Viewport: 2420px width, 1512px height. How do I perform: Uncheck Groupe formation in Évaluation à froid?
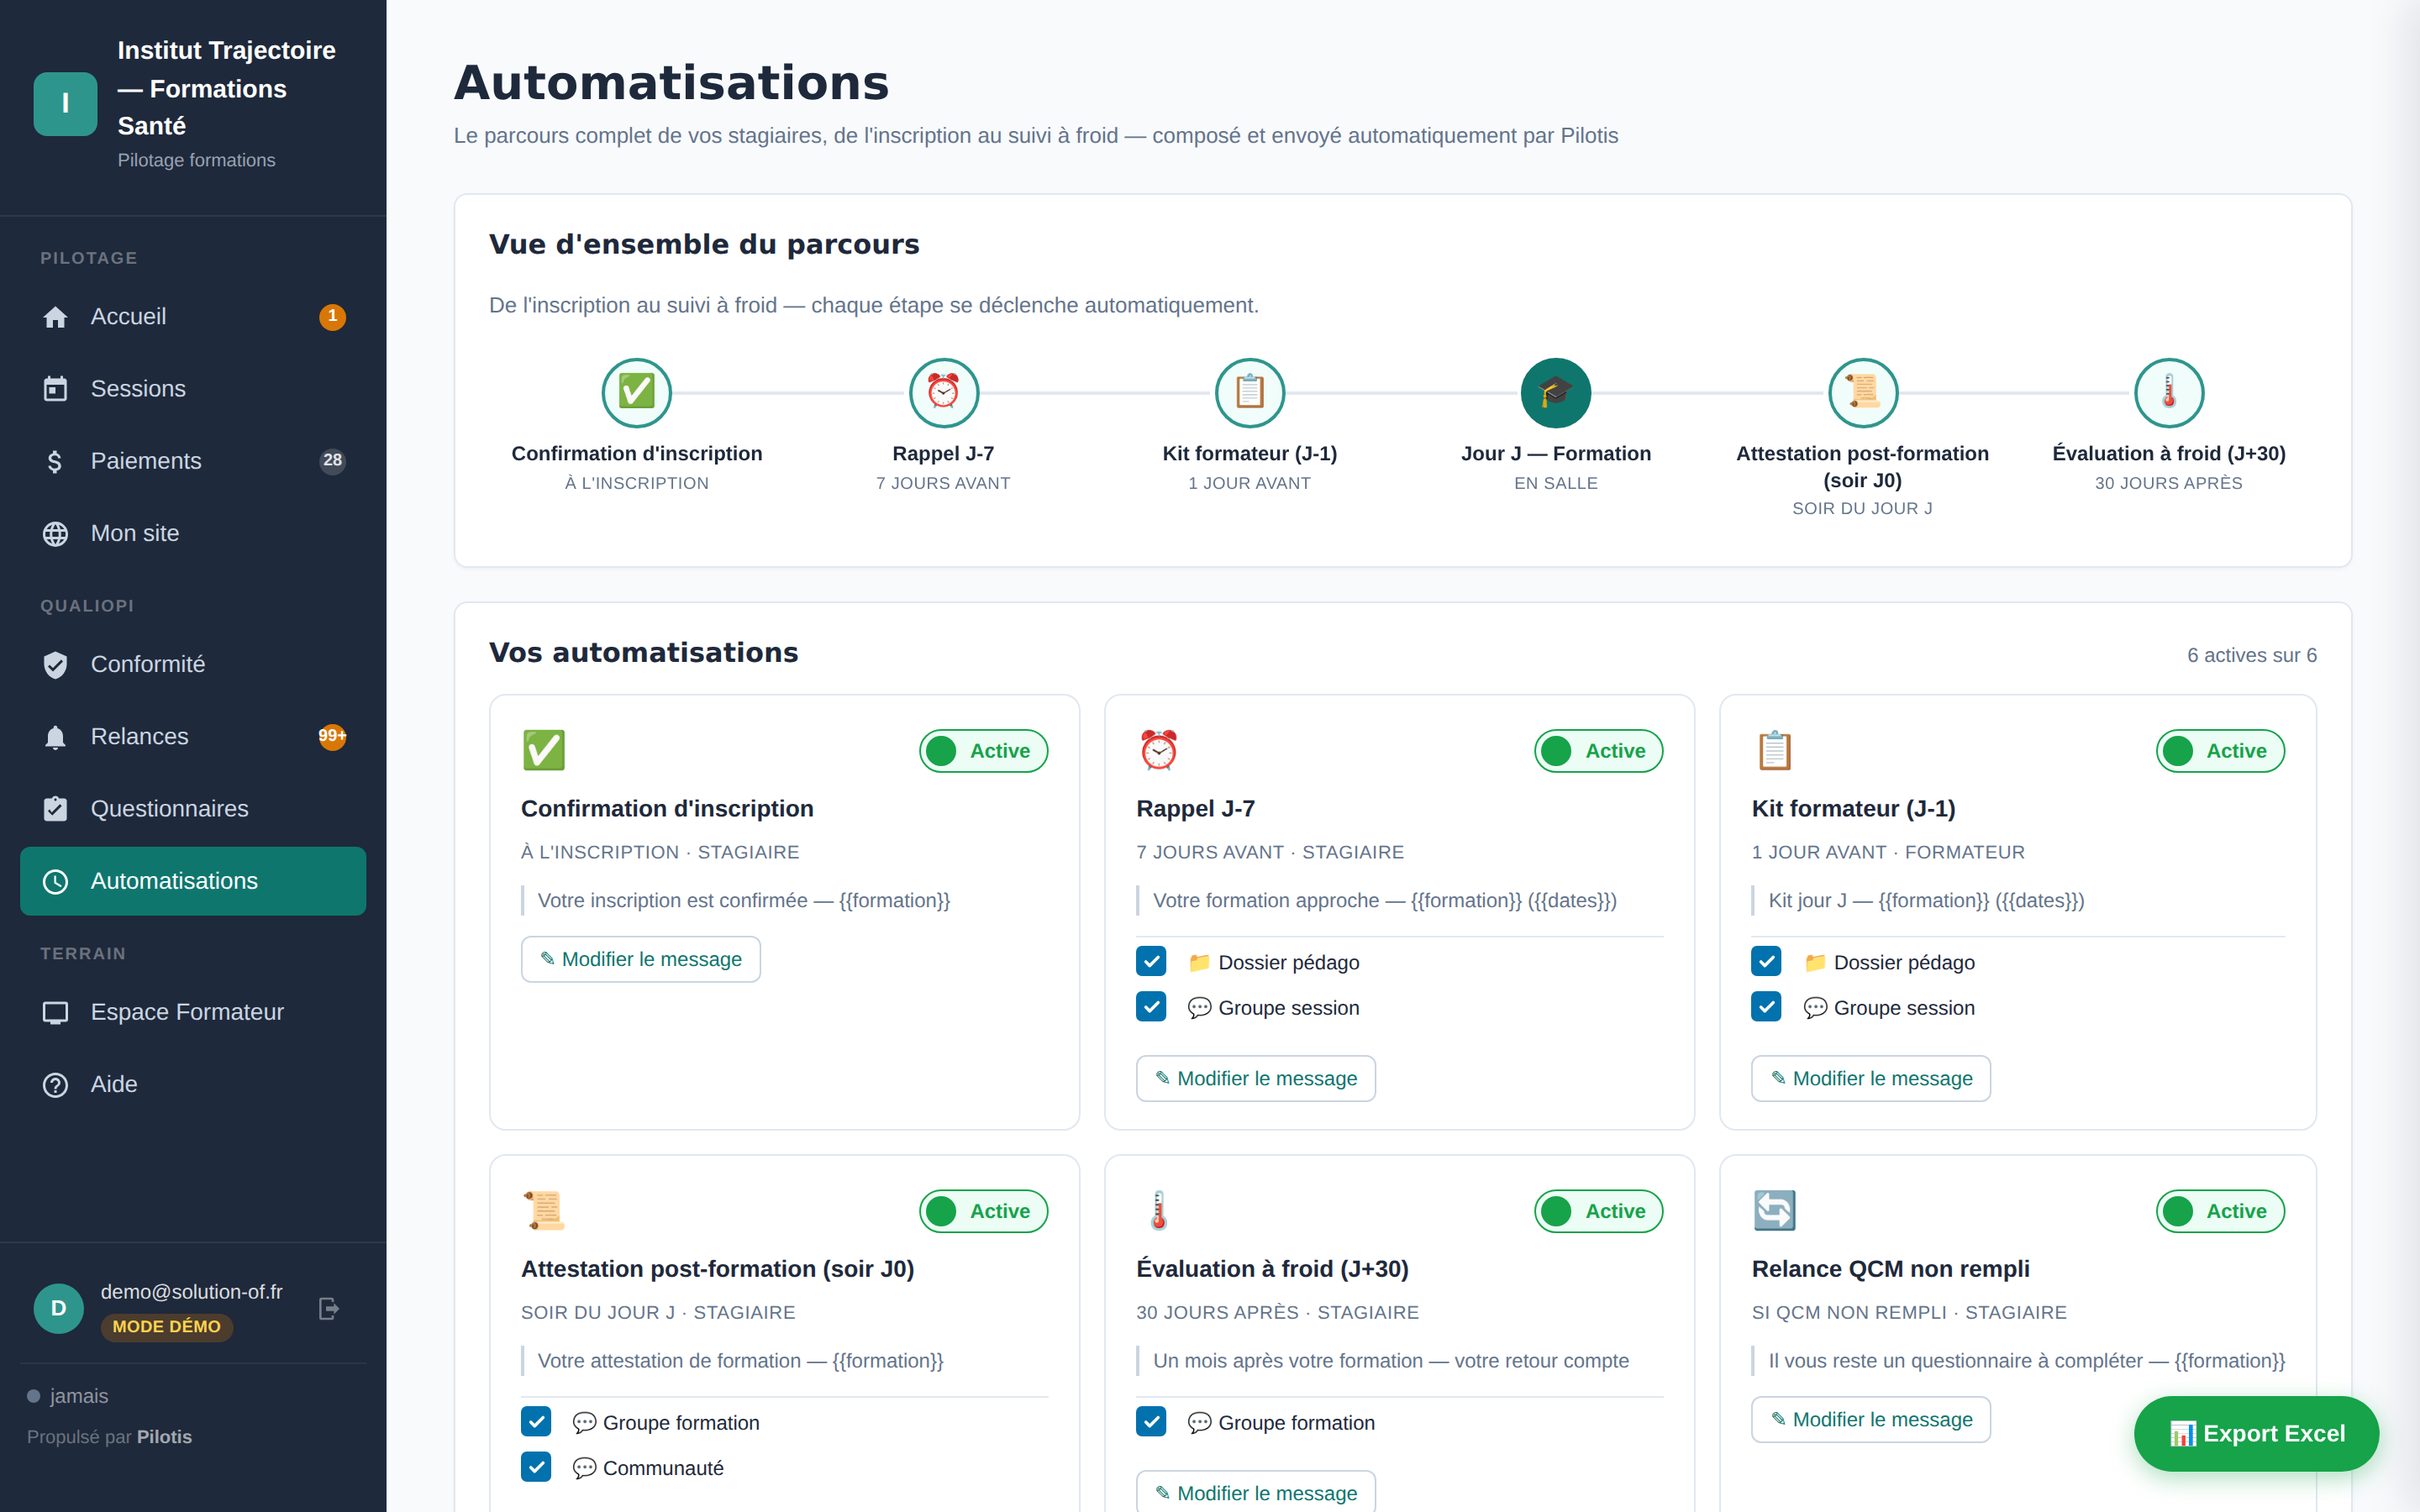click(x=1151, y=1422)
